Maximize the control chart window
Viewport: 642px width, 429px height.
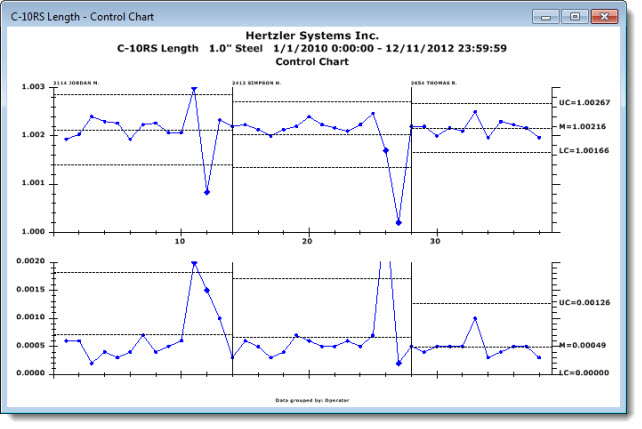click(574, 16)
